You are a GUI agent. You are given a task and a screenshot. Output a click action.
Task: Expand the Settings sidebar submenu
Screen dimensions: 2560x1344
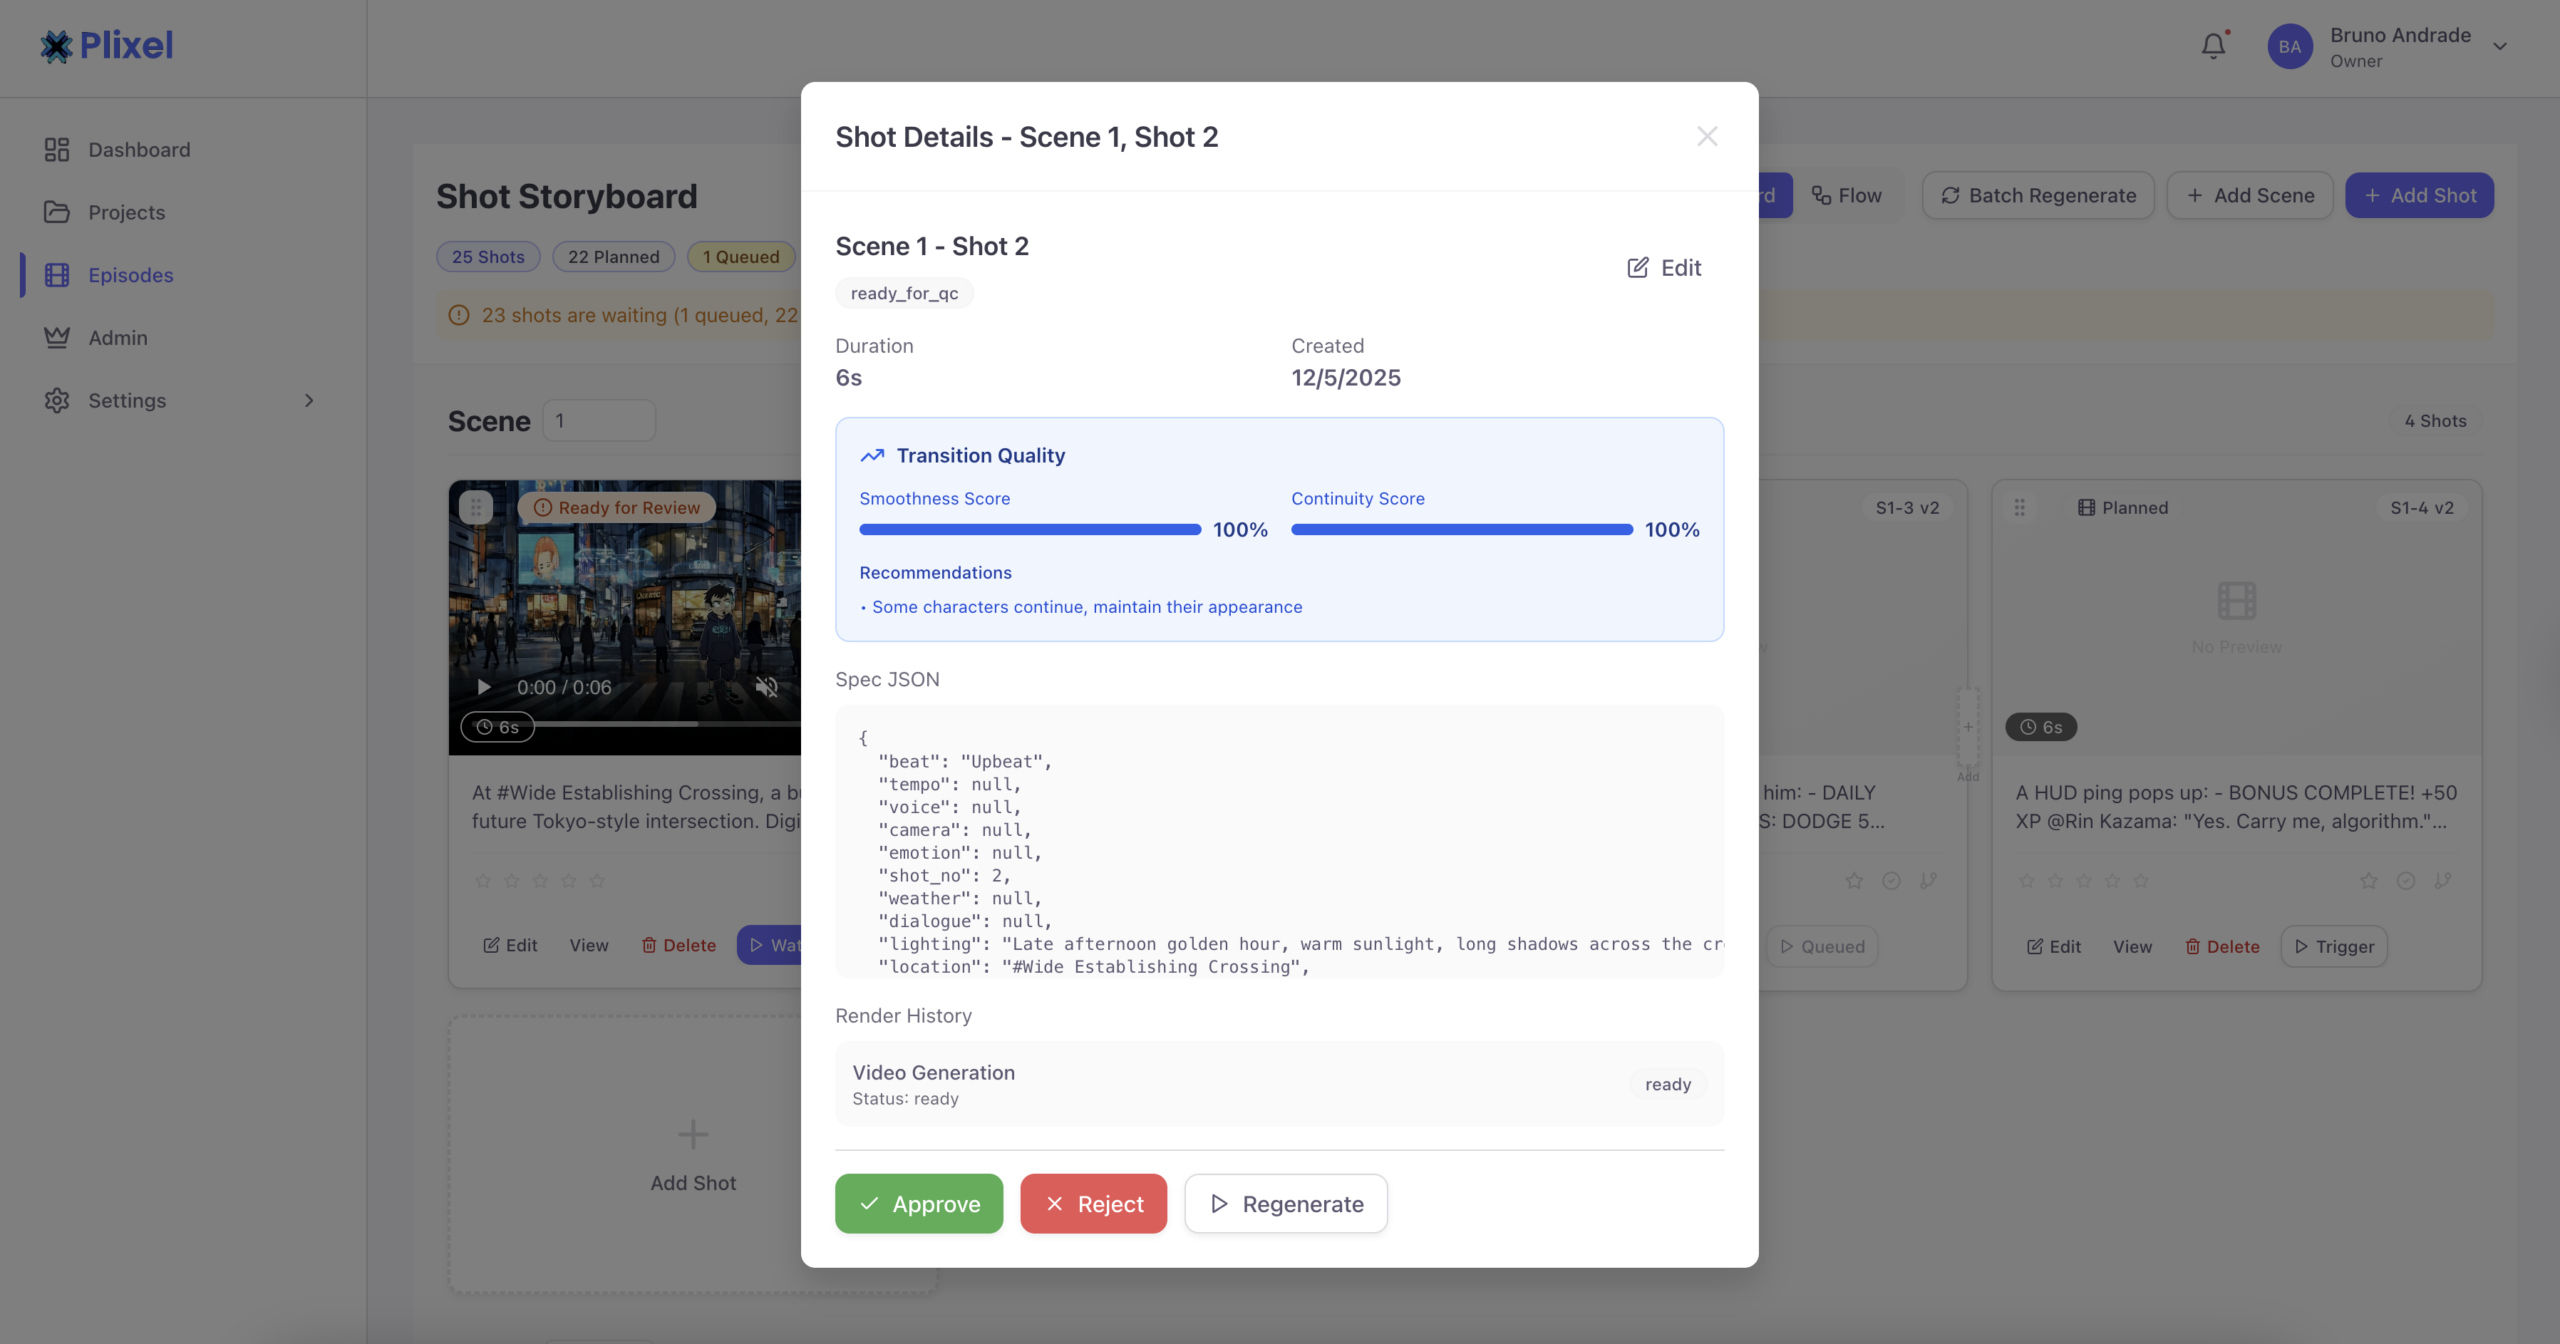[309, 401]
